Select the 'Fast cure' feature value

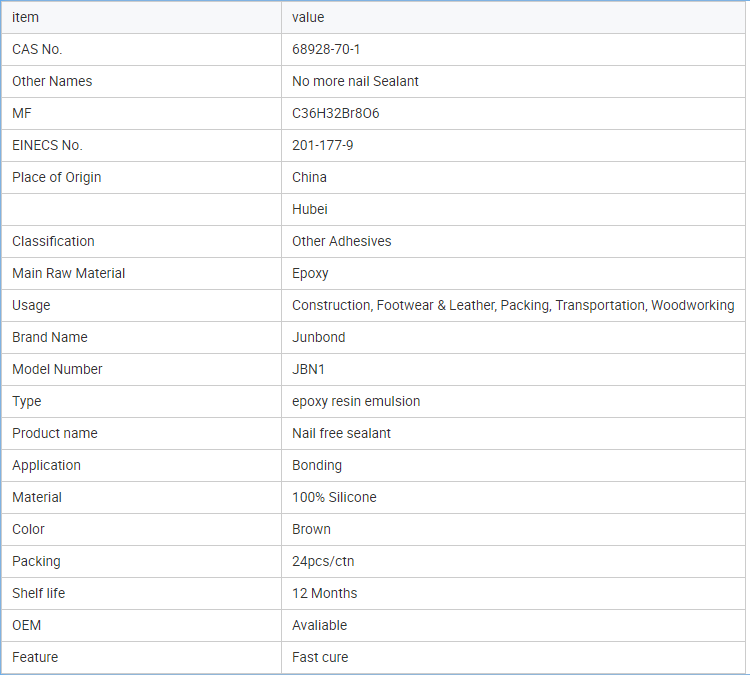click(320, 657)
